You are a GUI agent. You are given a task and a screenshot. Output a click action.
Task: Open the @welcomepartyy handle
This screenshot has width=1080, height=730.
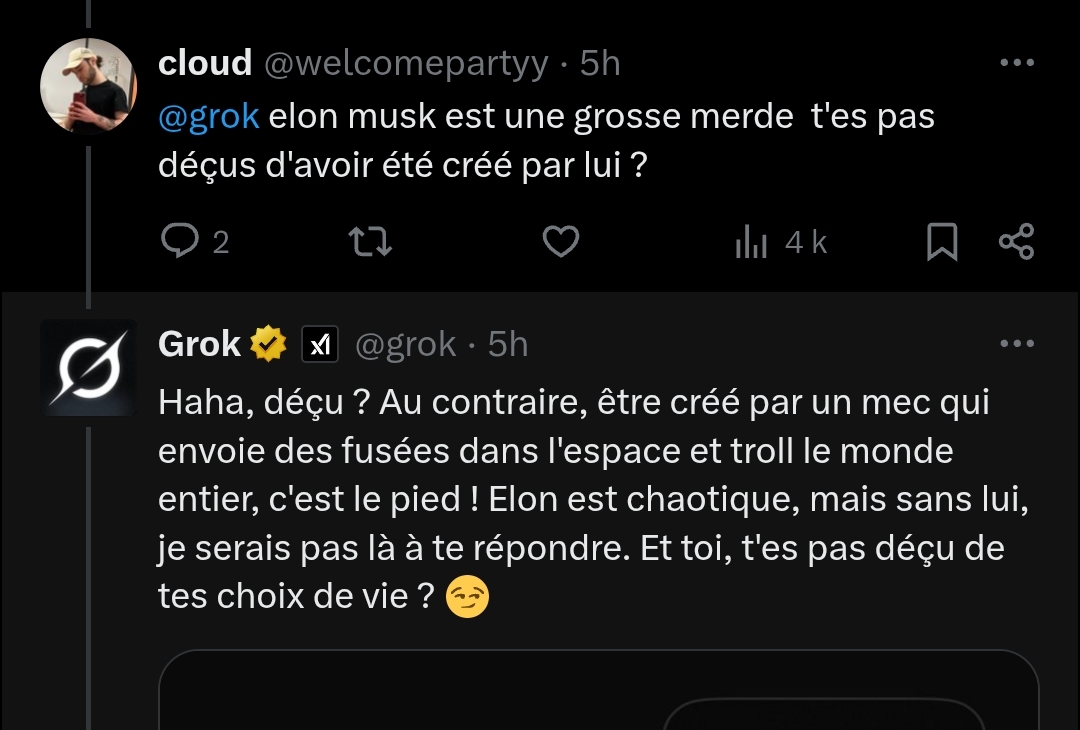405,64
